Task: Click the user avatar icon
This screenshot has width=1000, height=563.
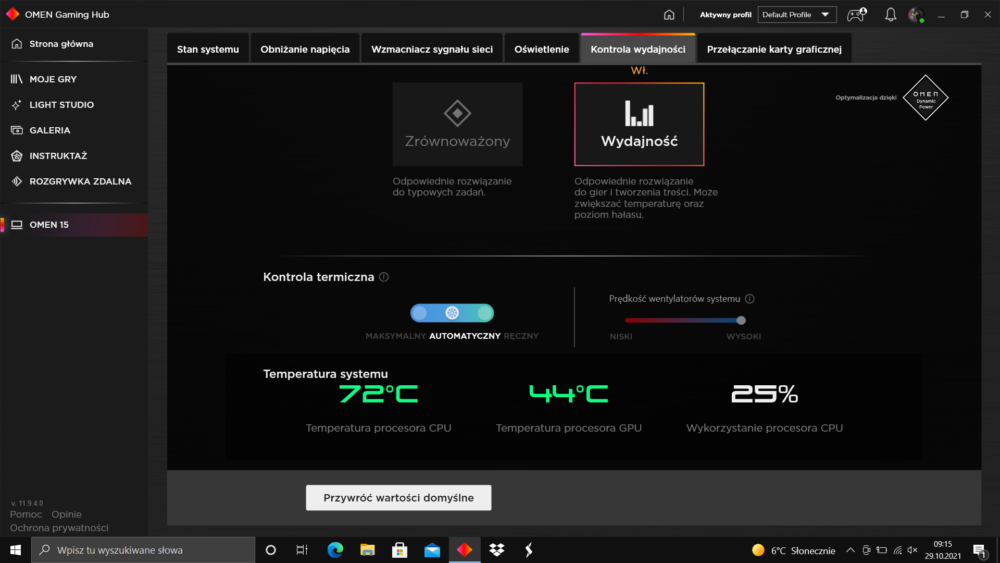Action: (x=916, y=15)
